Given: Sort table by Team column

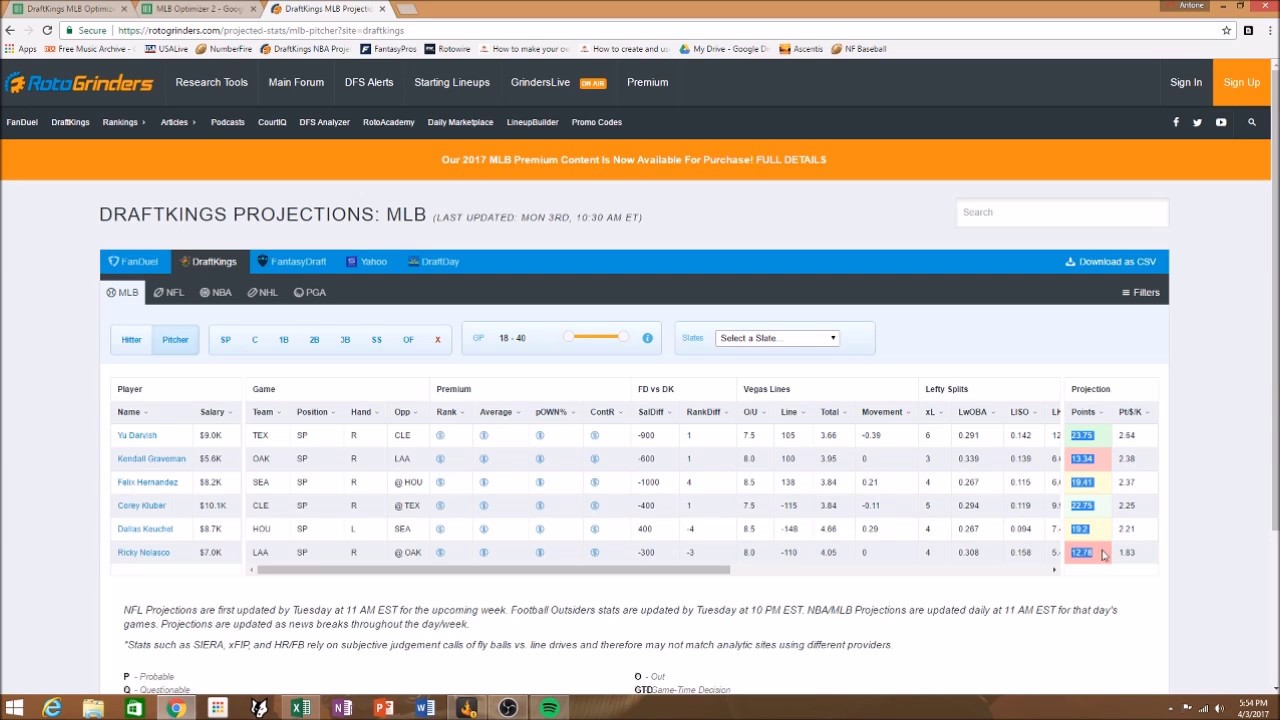Looking at the screenshot, I should (266, 412).
